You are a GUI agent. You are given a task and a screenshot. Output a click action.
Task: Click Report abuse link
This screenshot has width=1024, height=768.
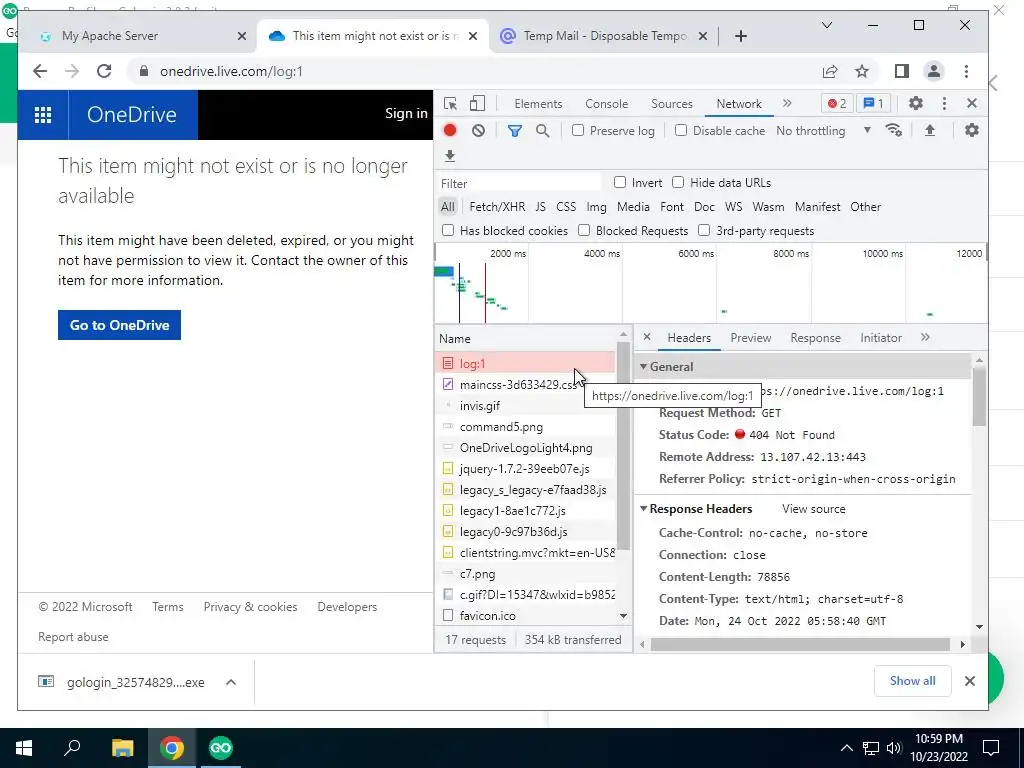pos(73,637)
